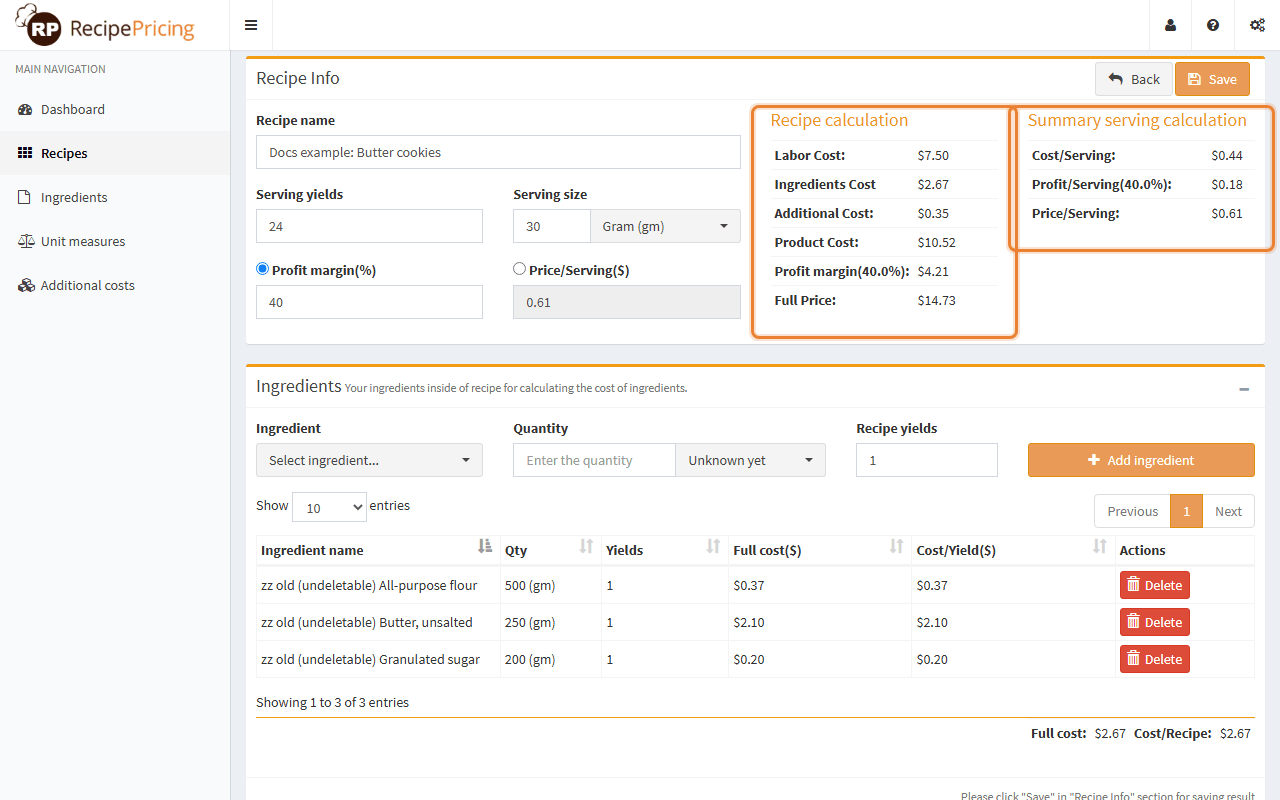1280x800 pixels.
Task: Focus the Price/Serving value field
Action: point(627,302)
